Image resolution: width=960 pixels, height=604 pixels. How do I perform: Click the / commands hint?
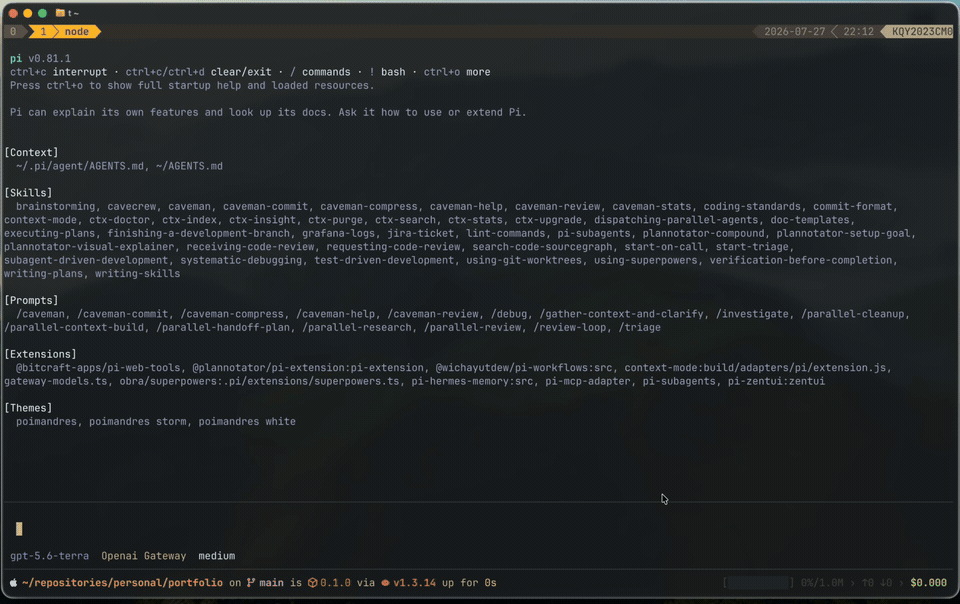tap(320, 72)
